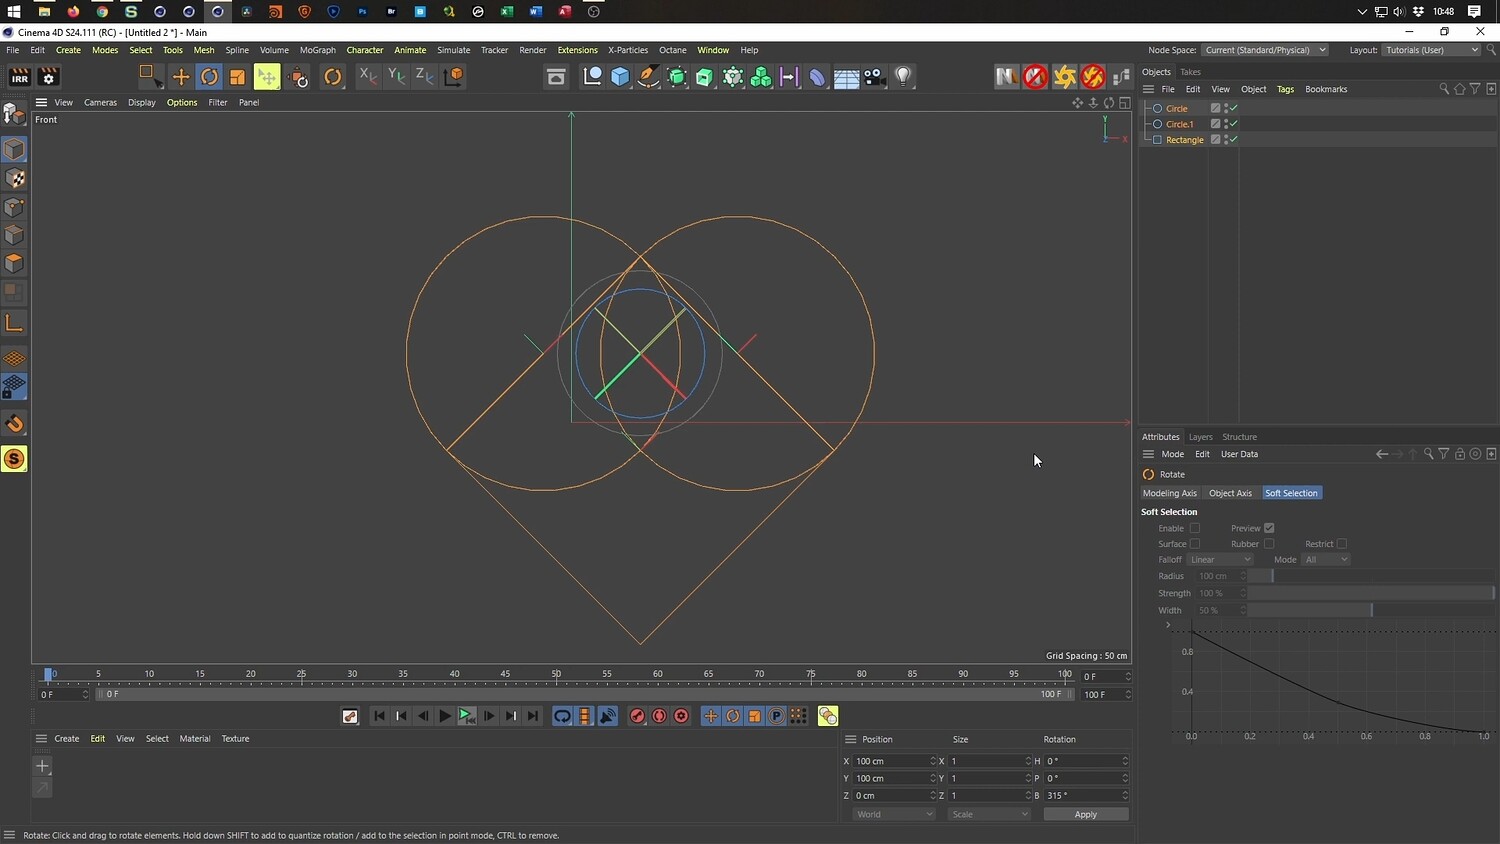Open the Node Space dropdown
1500x844 pixels.
[1265, 50]
